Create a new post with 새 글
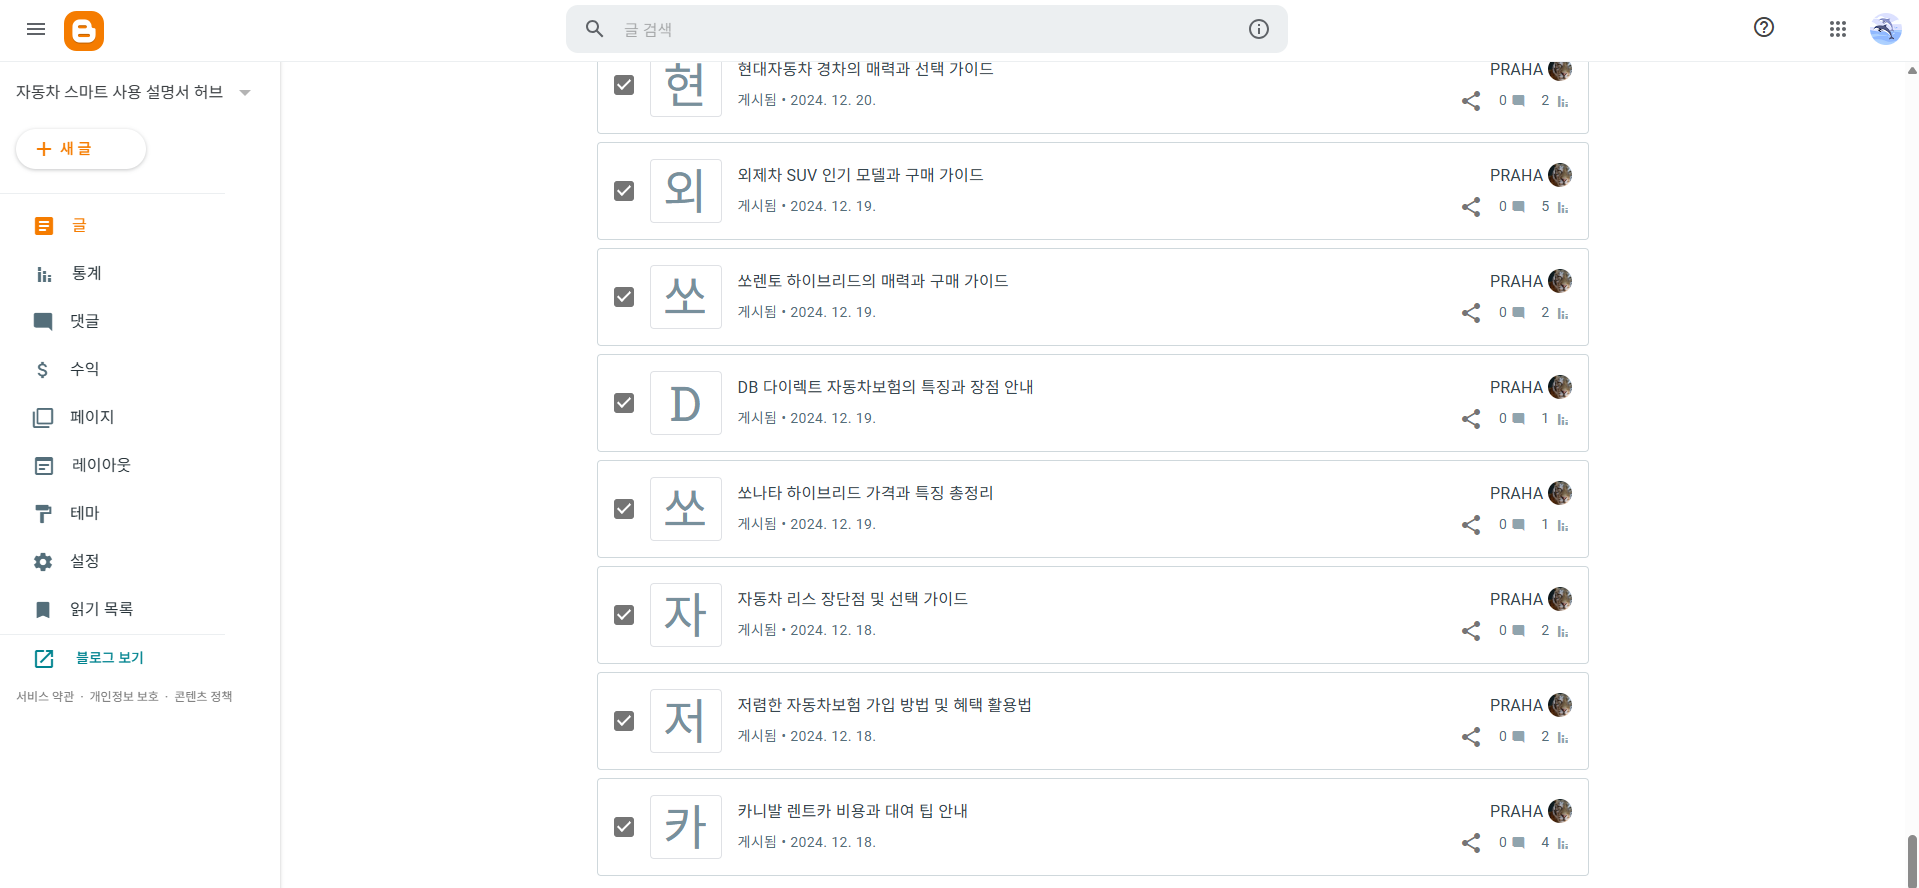Screen dimensions: 1919x888 pos(80,147)
